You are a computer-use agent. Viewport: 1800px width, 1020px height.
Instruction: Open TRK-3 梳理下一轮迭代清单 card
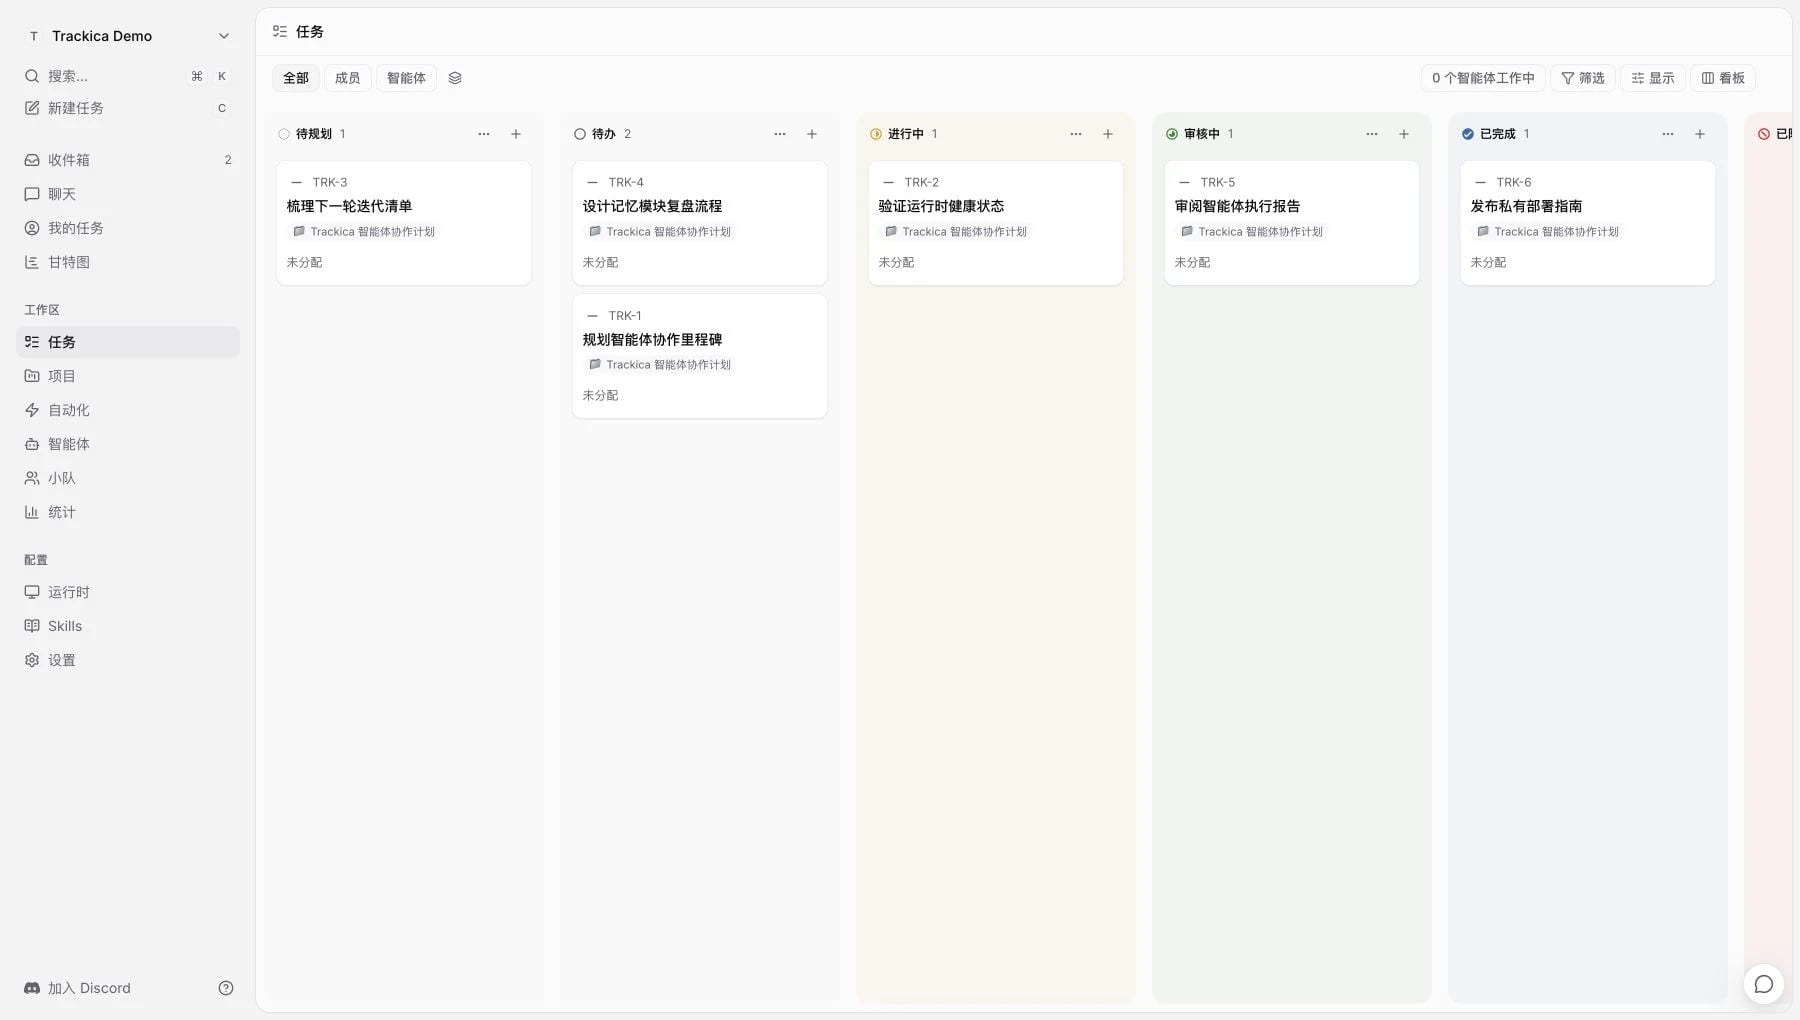tap(404, 223)
